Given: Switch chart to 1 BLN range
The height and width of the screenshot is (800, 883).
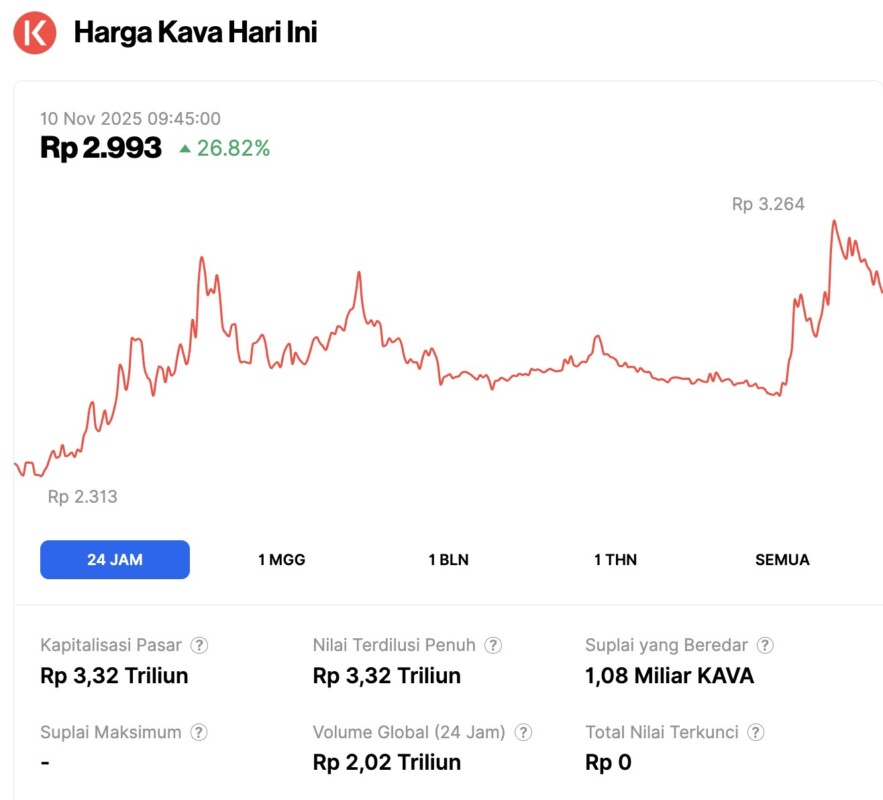Looking at the screenshot, I should click(448, 560).
